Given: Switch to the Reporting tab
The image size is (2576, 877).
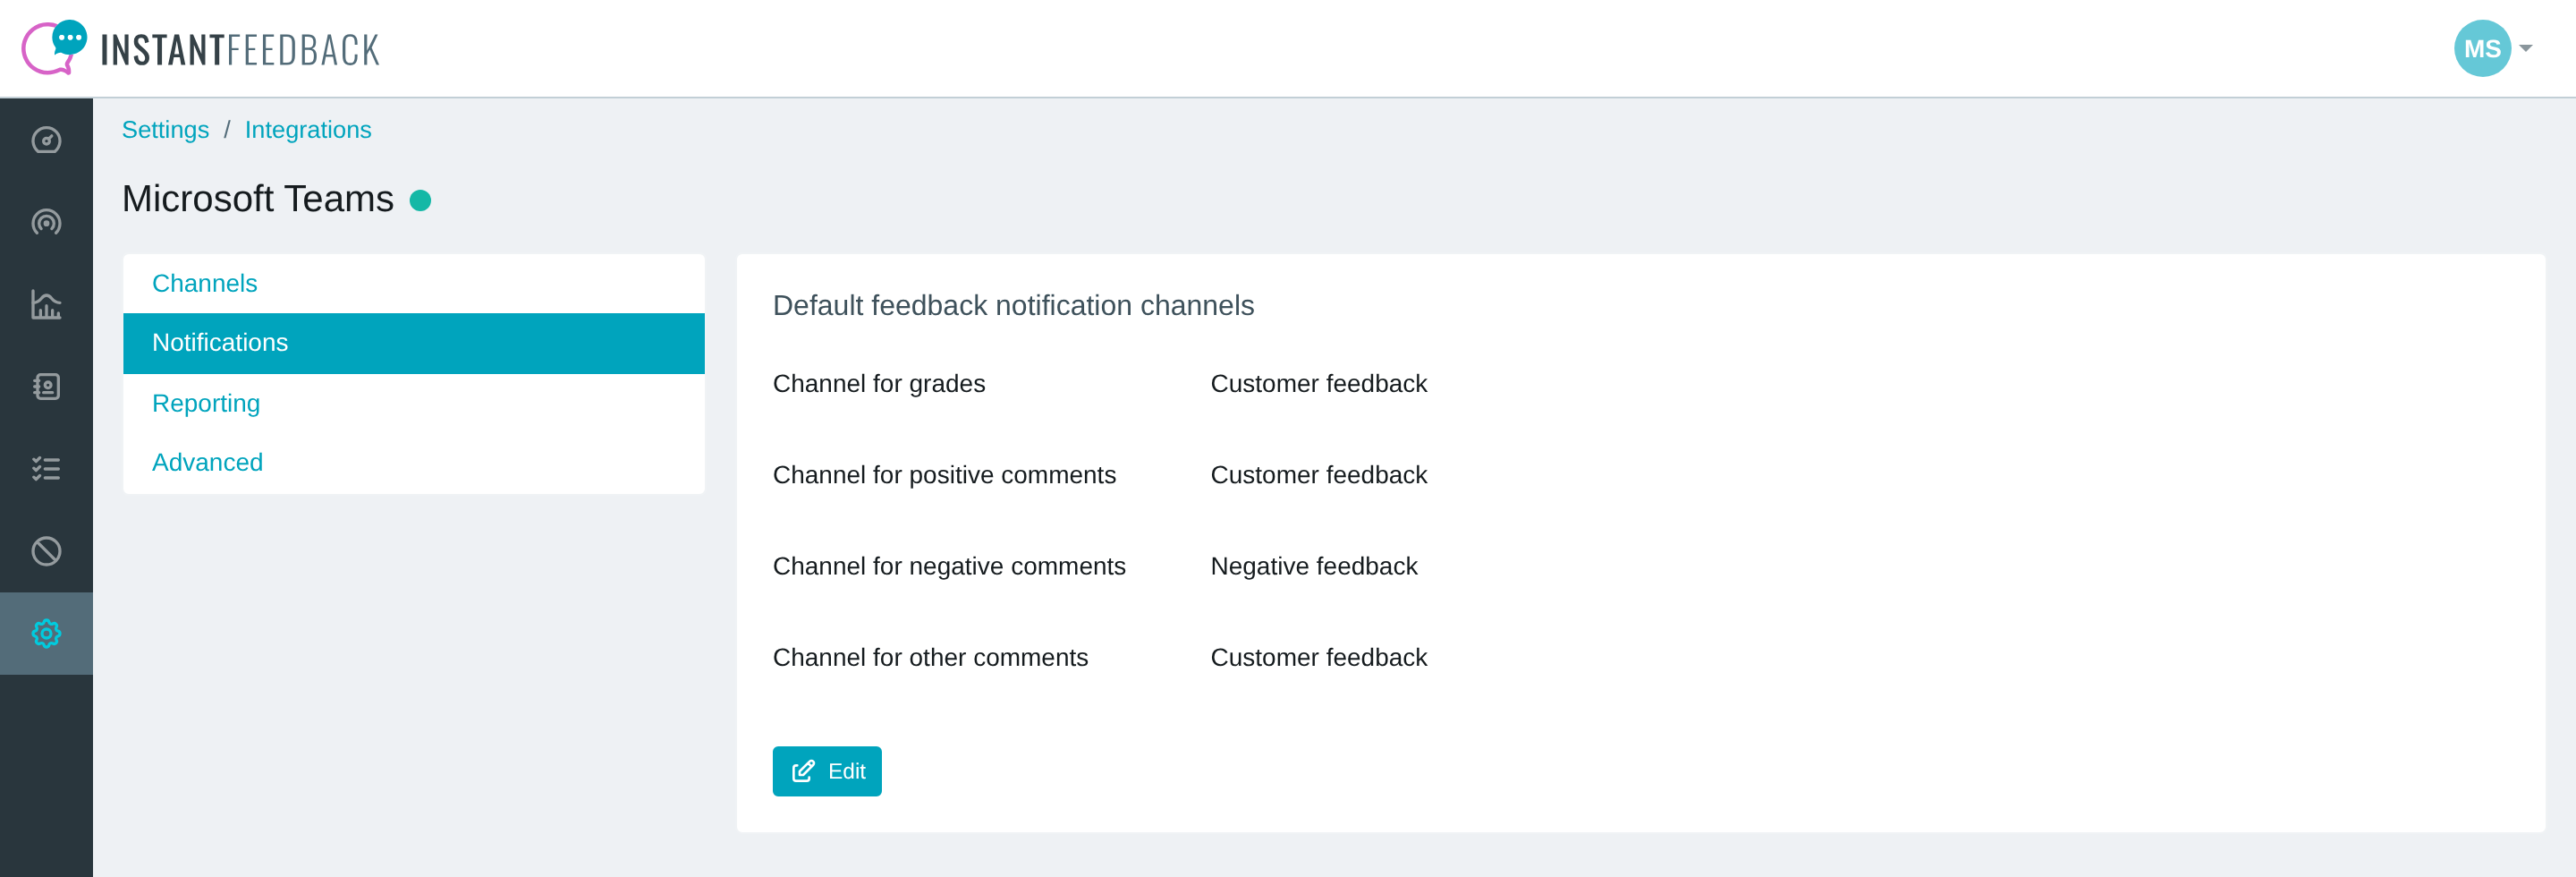Looking at the screenshot, I should [414, 403].
